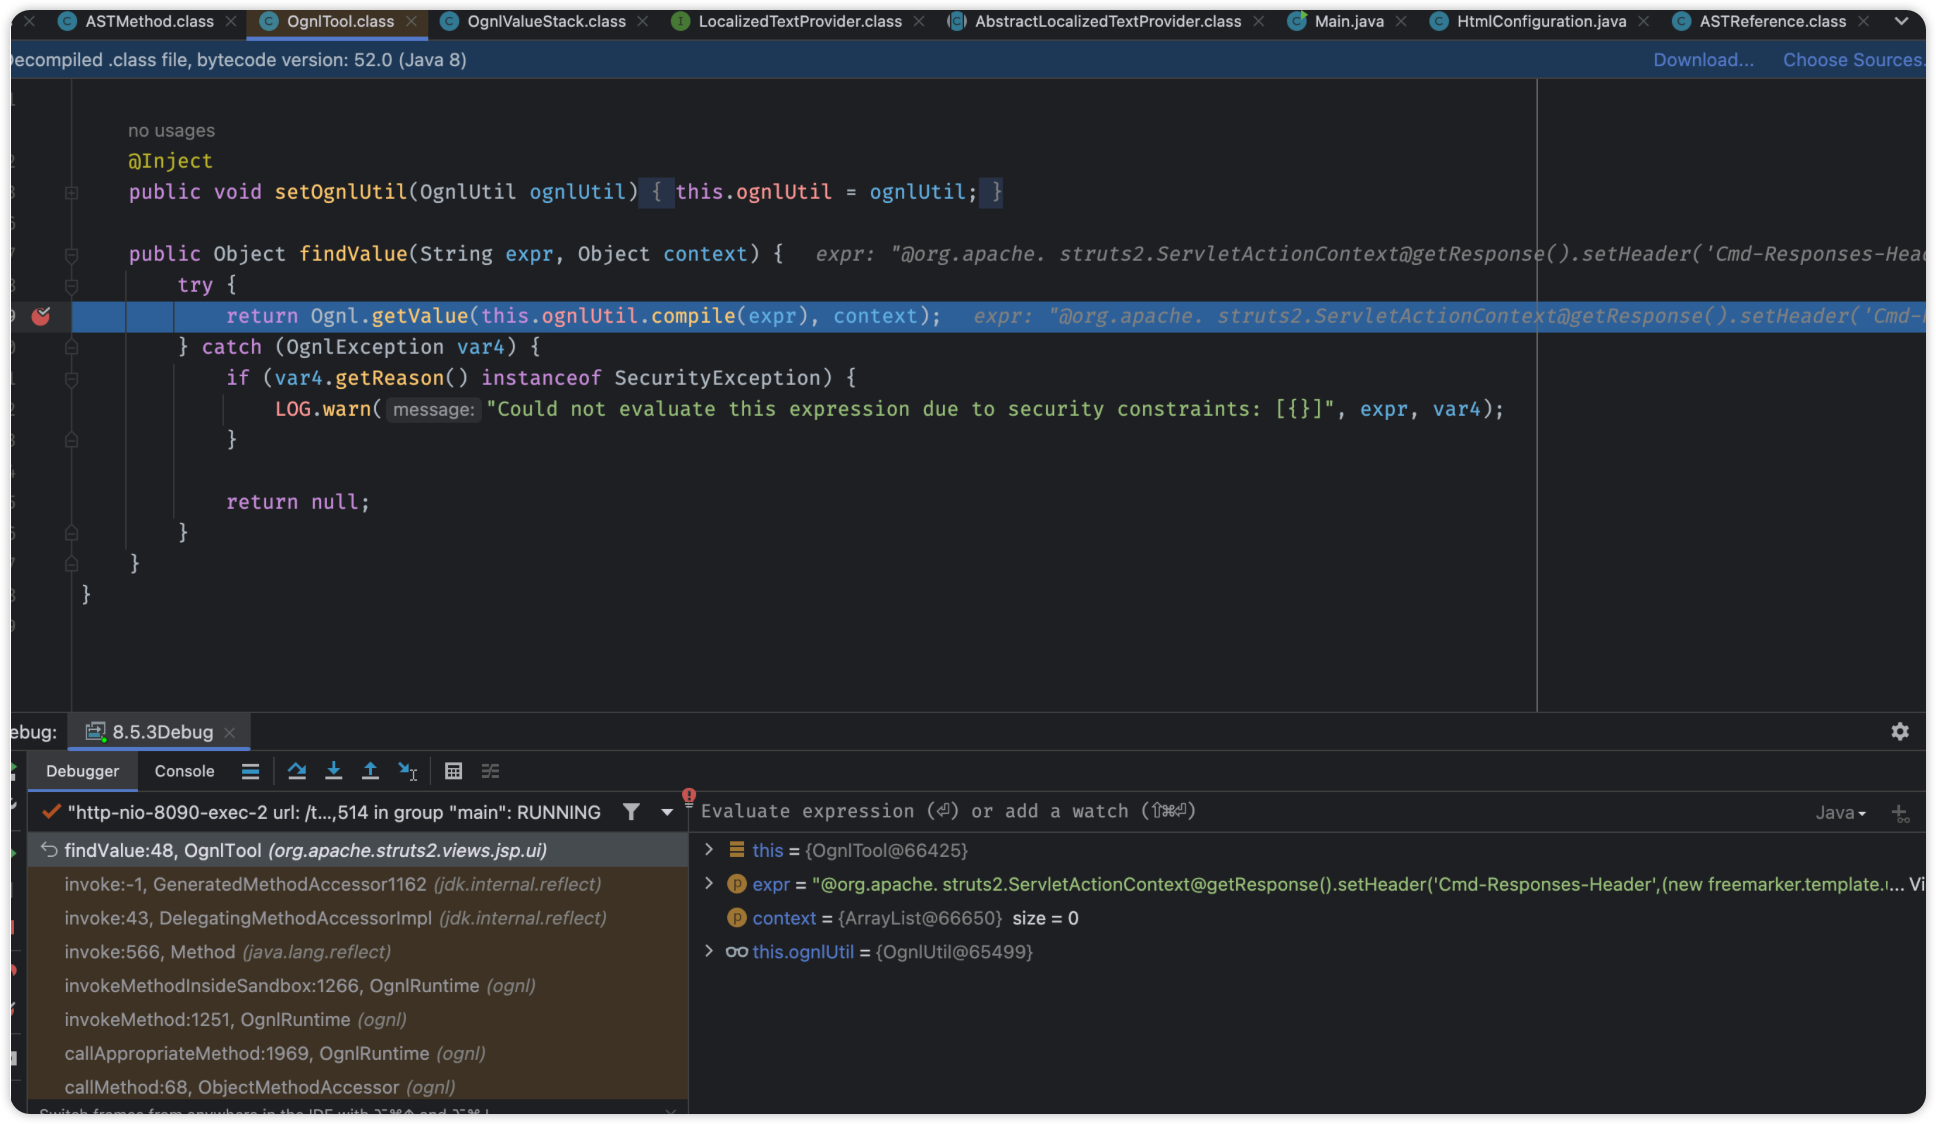Click the Choose Sources link
The width and height of the screenshot is (1936, 1124).
(1853, 60)
